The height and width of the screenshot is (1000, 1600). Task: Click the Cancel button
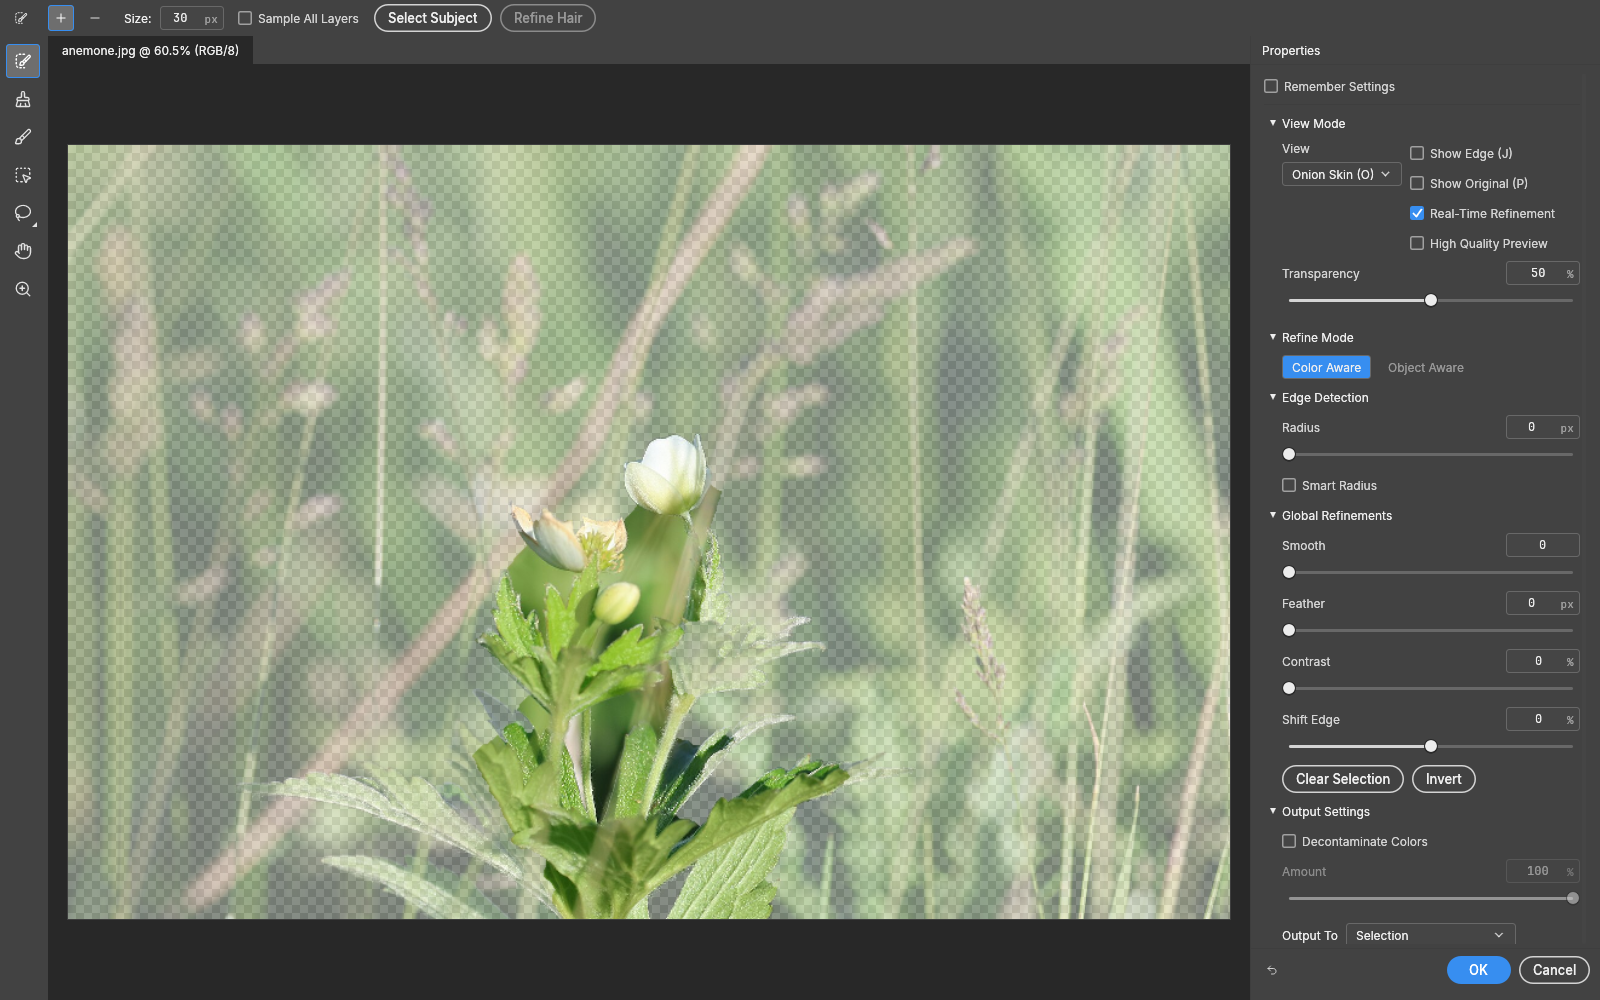pyautogui.click(x=1554, y=970)
